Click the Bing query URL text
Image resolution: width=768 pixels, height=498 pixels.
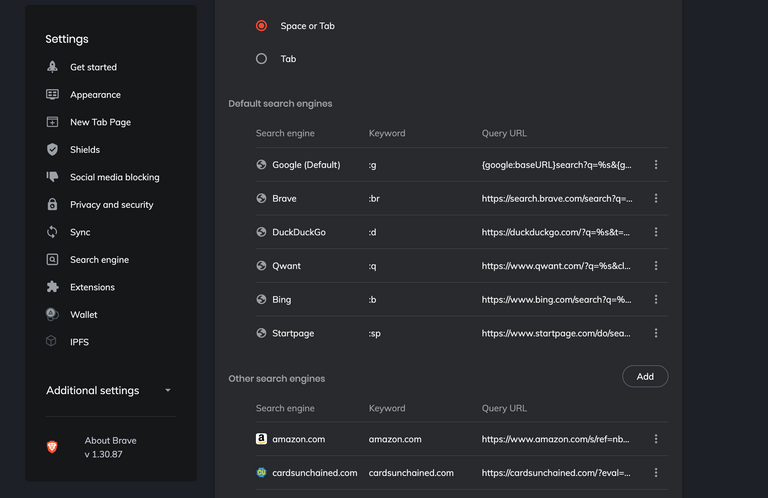[x=556, y=299]
